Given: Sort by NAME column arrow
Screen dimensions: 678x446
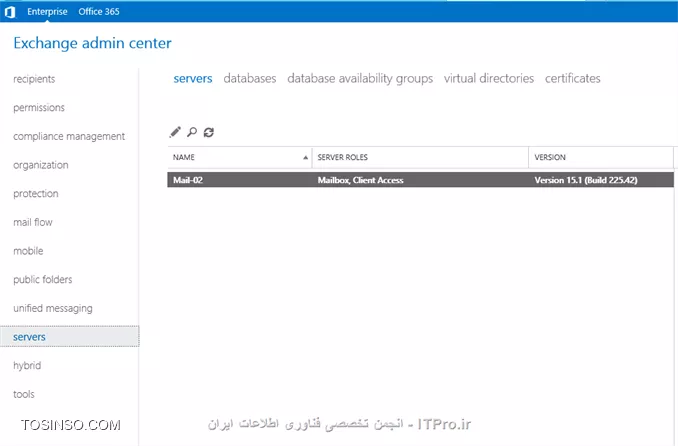Looking at the screenshot, I should click(x=305, y=157).
